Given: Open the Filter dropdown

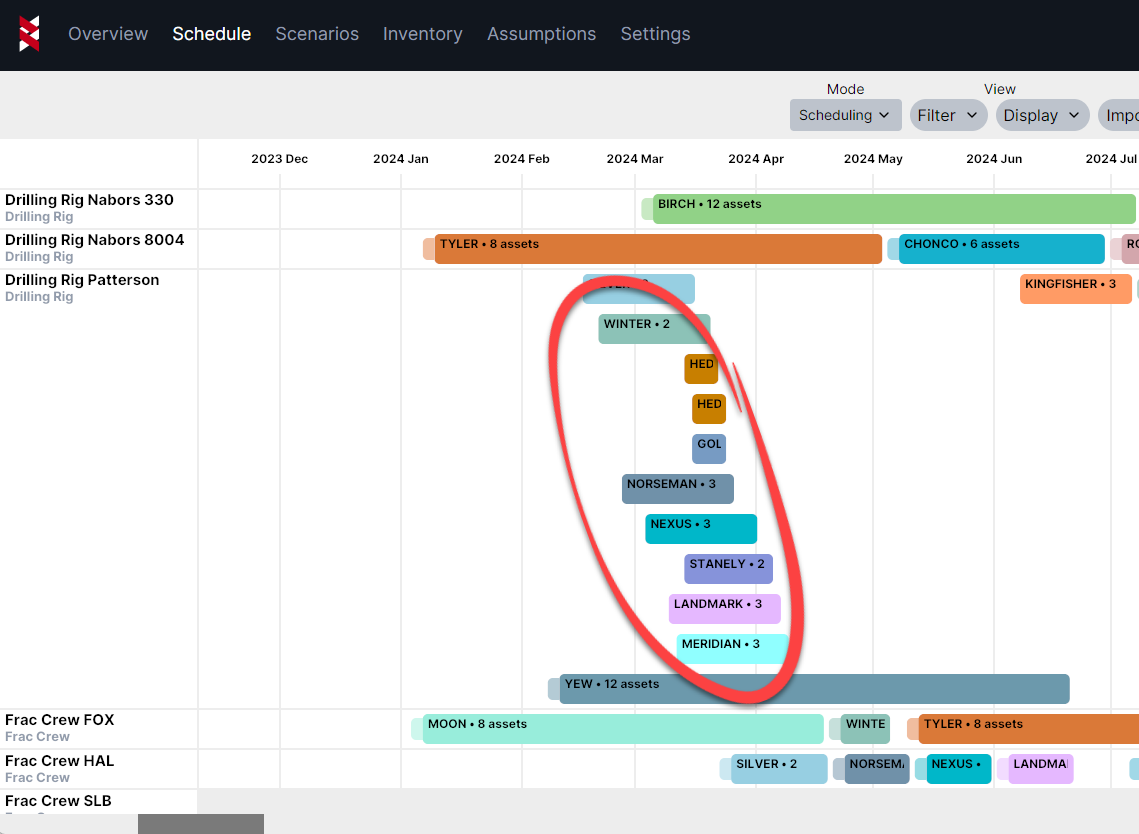Looking at the screenshot, I should click(947, 115).
